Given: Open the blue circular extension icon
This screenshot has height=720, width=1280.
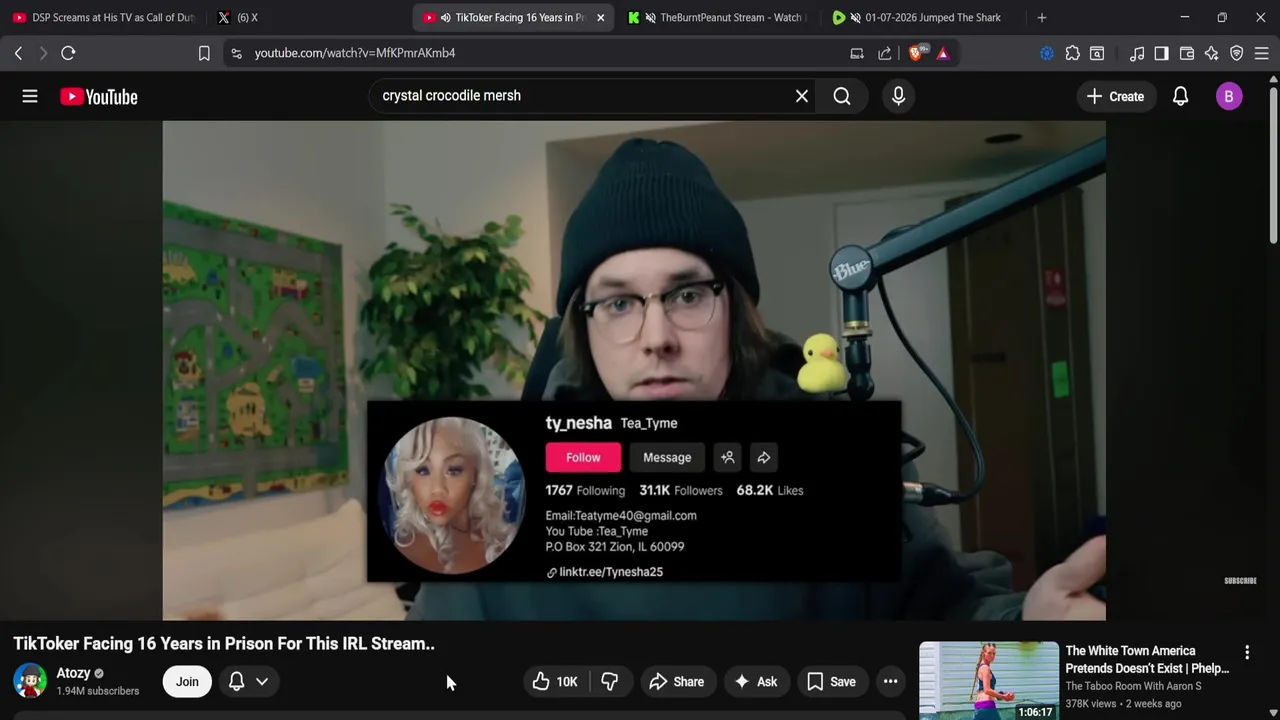Looking at the screenshot, I should 1047,53.
